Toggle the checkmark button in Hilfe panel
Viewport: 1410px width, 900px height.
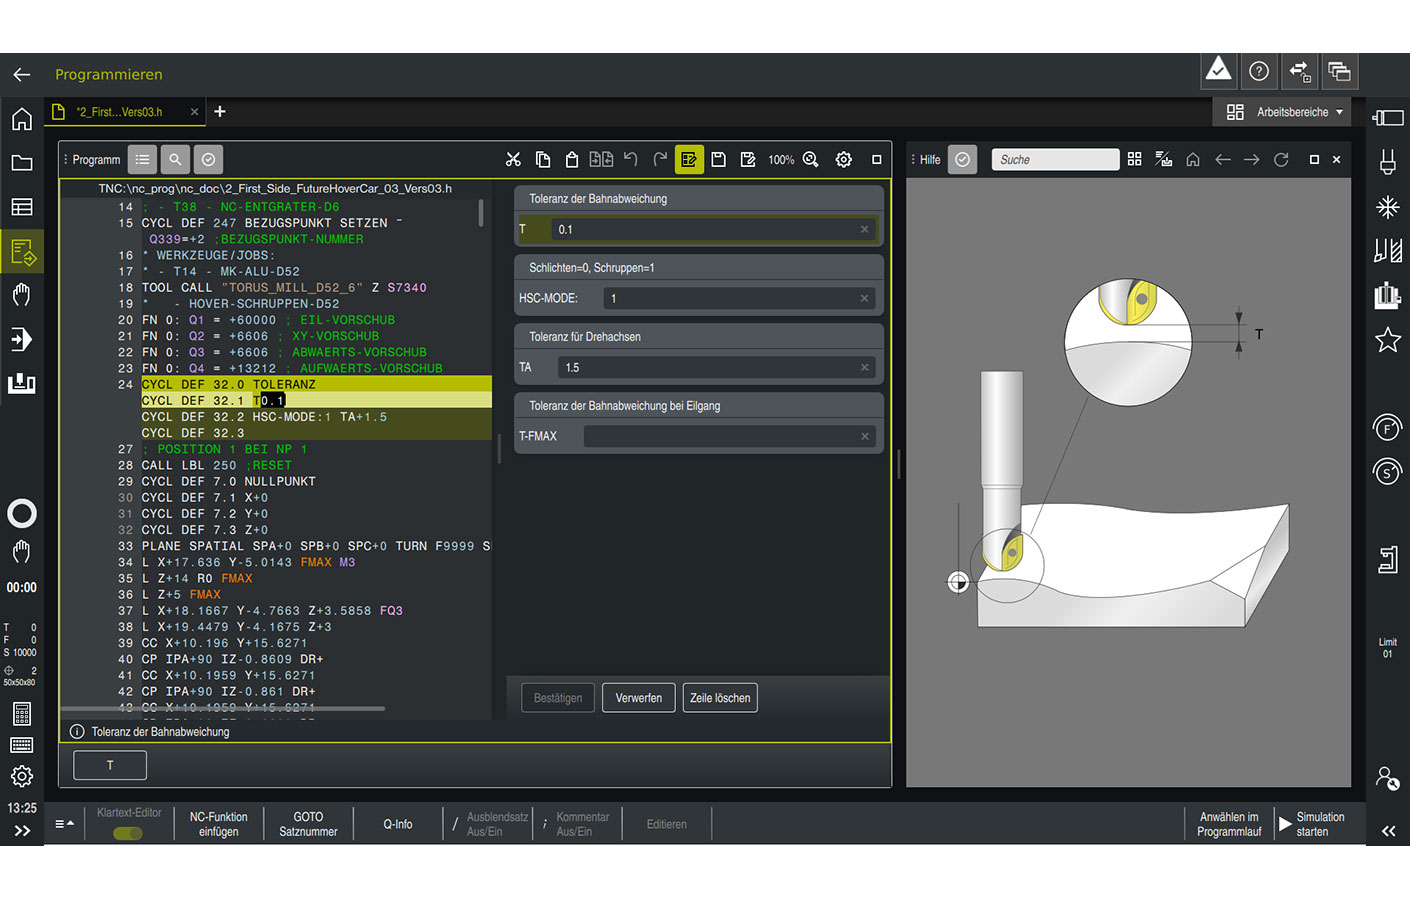pyautogui.click(x=962, y=160)
